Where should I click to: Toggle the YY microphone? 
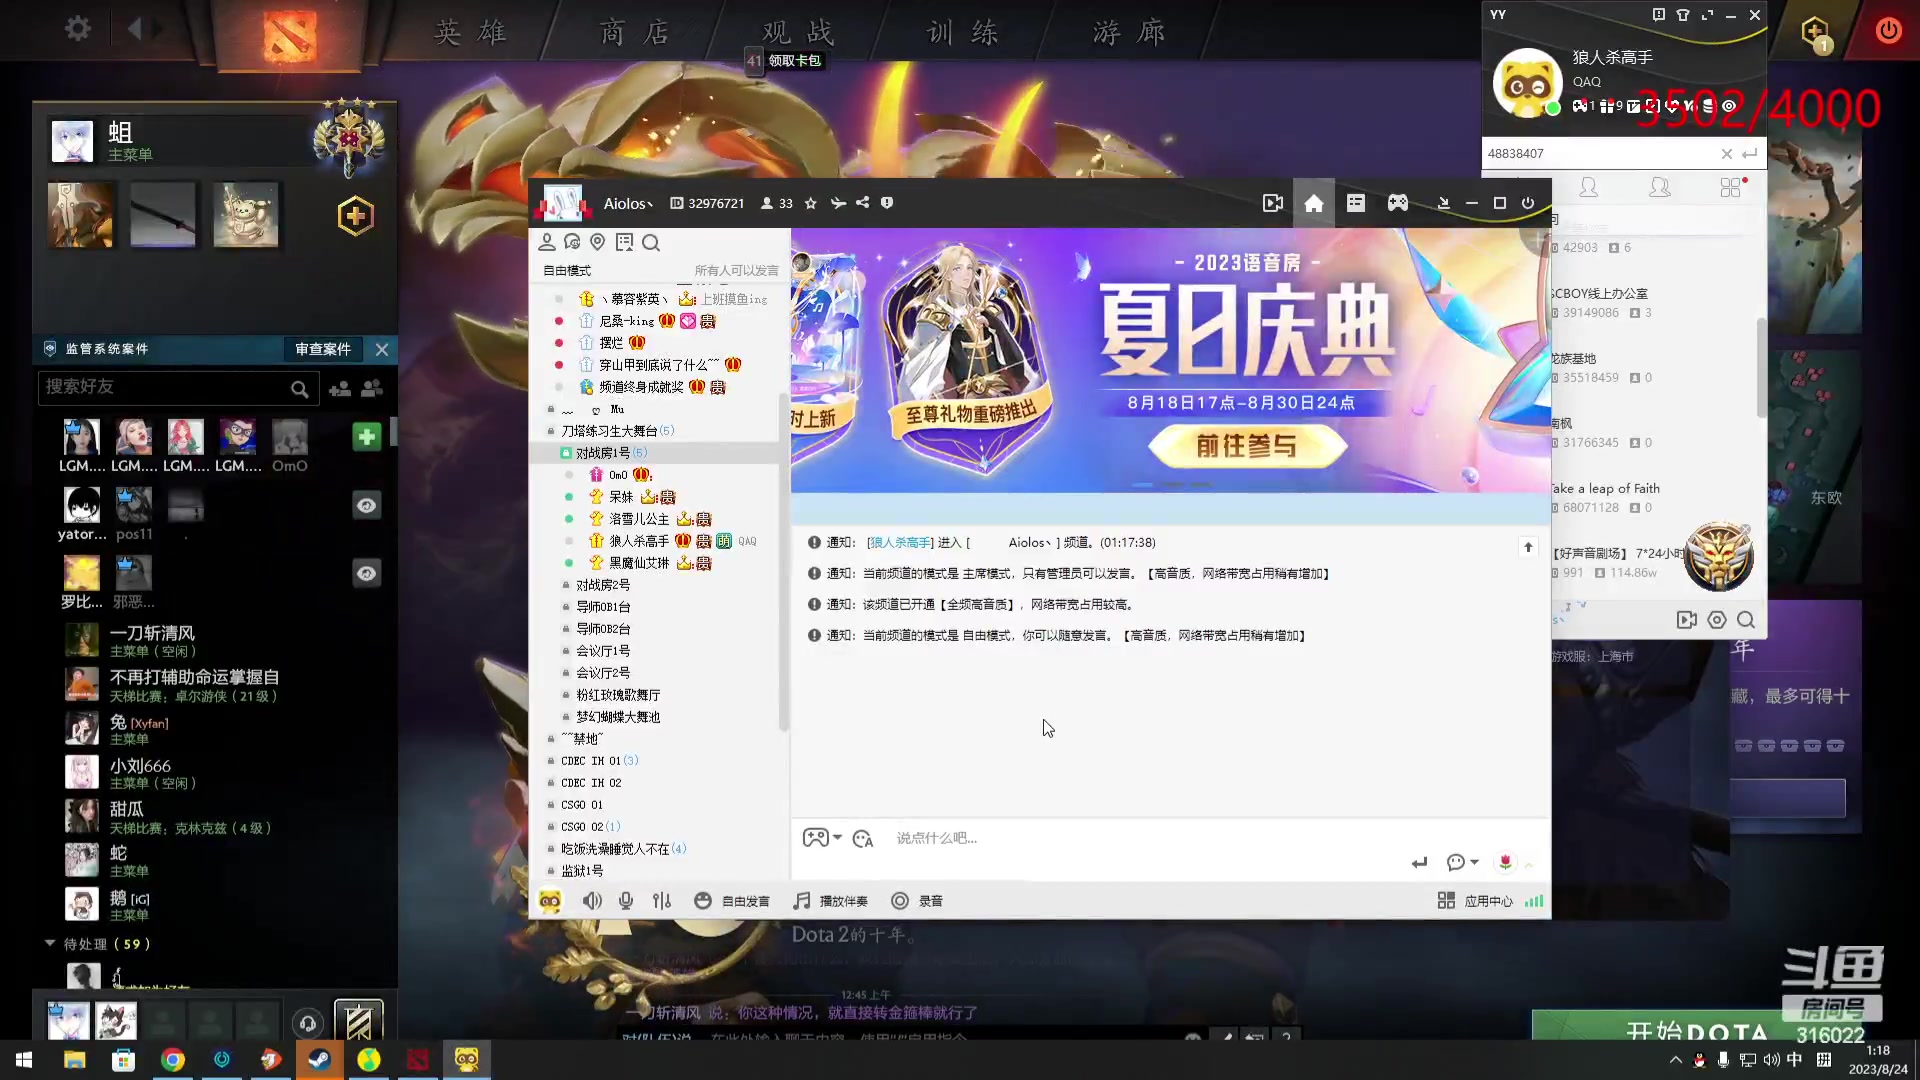626,901
